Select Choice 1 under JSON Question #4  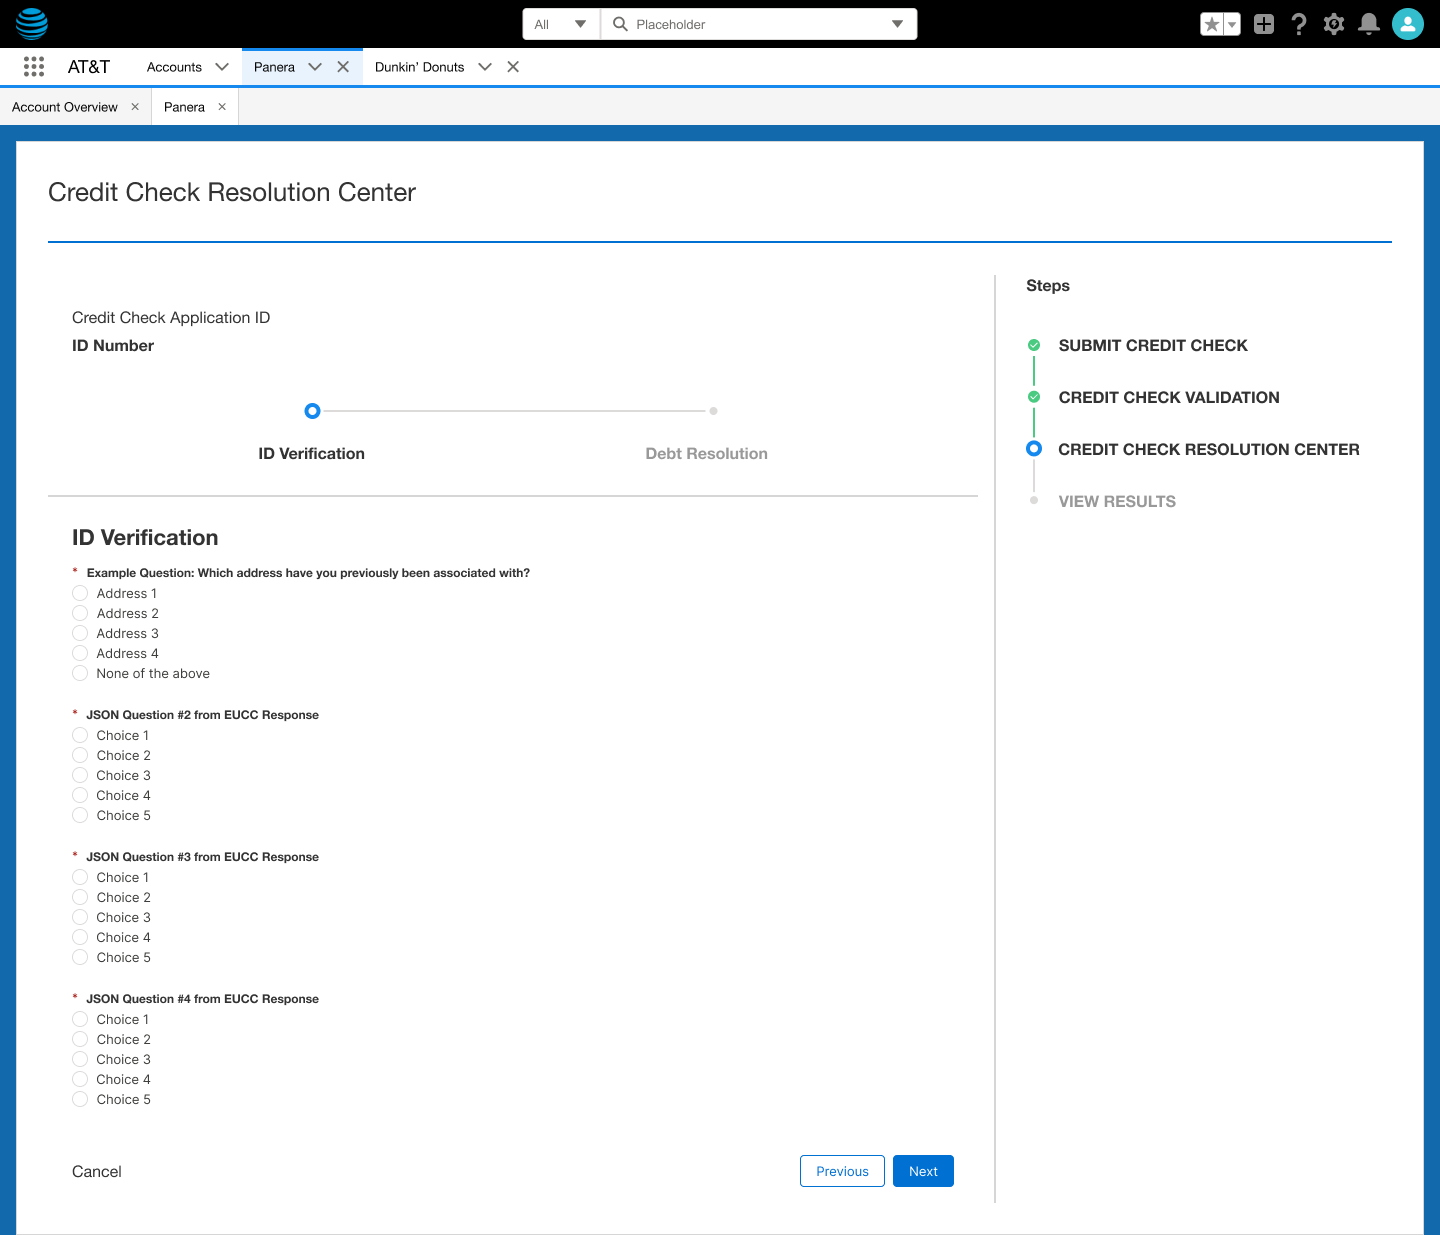tap(80, 1019)
